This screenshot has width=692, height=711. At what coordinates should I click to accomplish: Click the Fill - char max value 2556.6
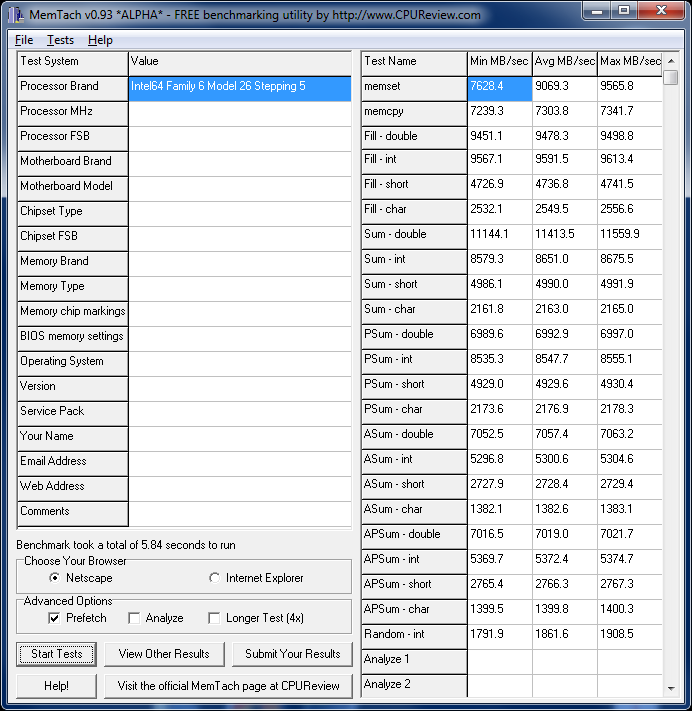pos(630,212)
